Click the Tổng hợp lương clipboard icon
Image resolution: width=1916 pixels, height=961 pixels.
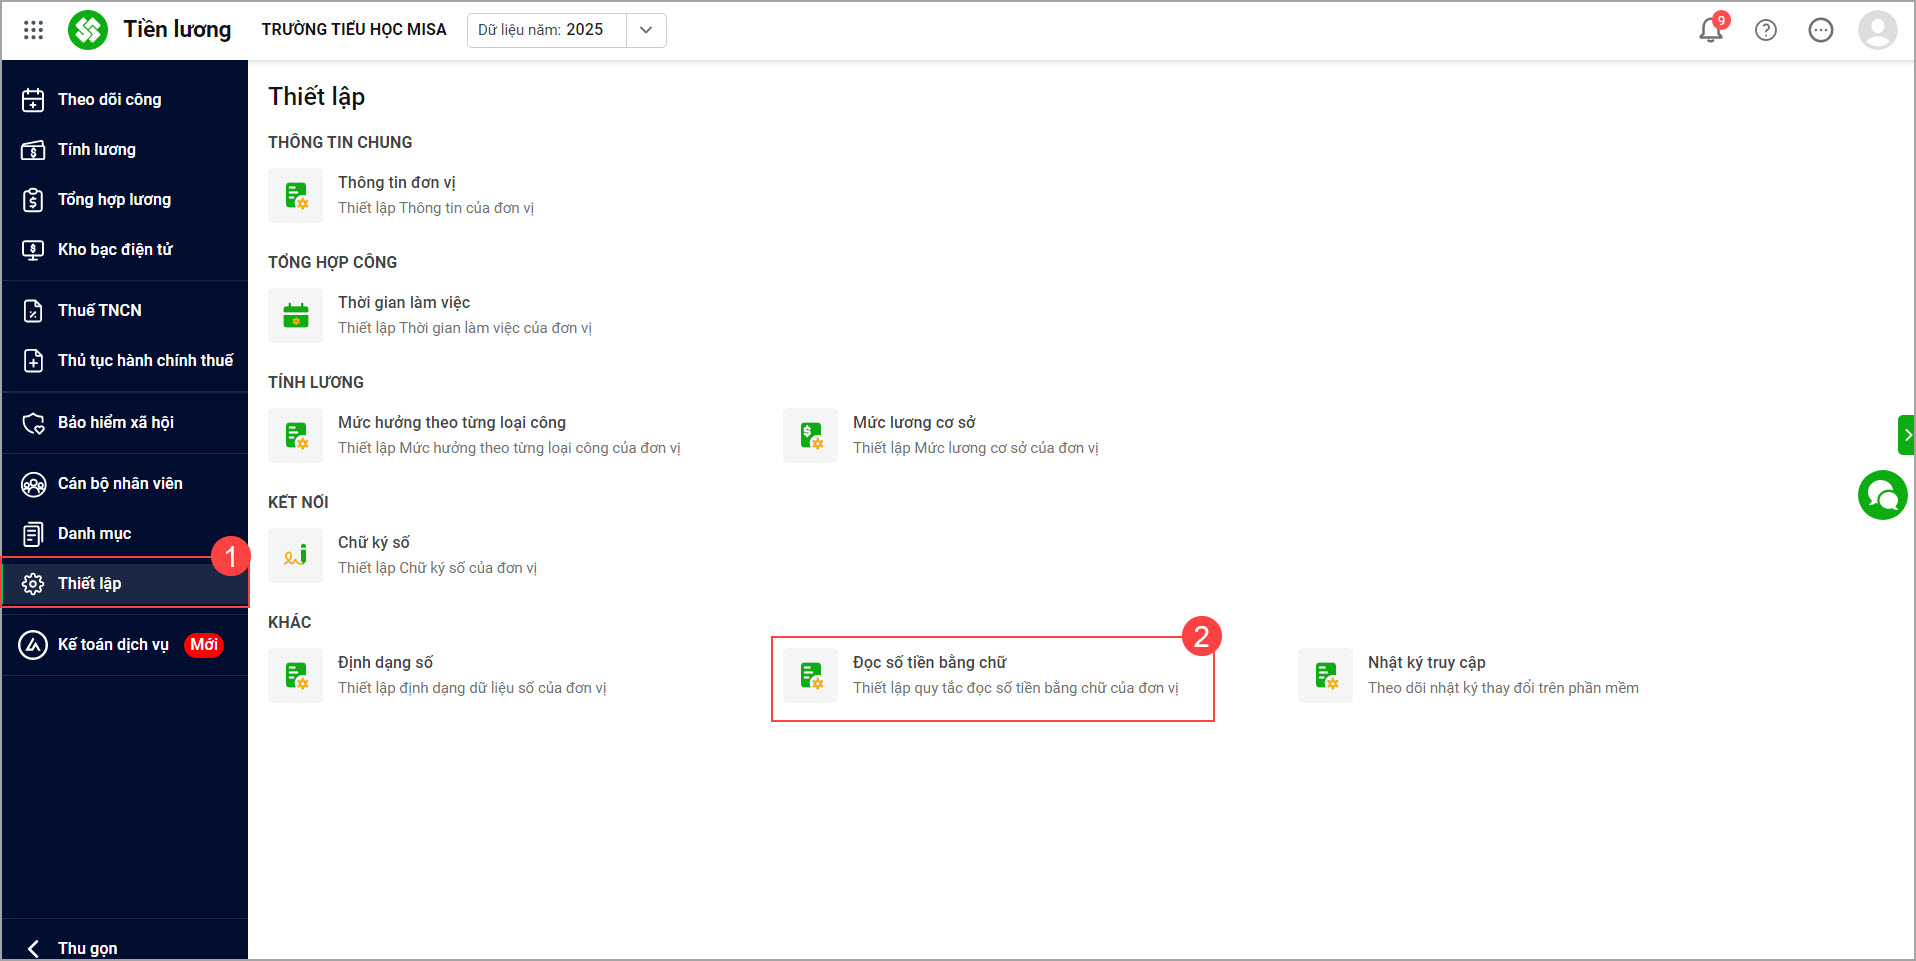click(33, 200)
